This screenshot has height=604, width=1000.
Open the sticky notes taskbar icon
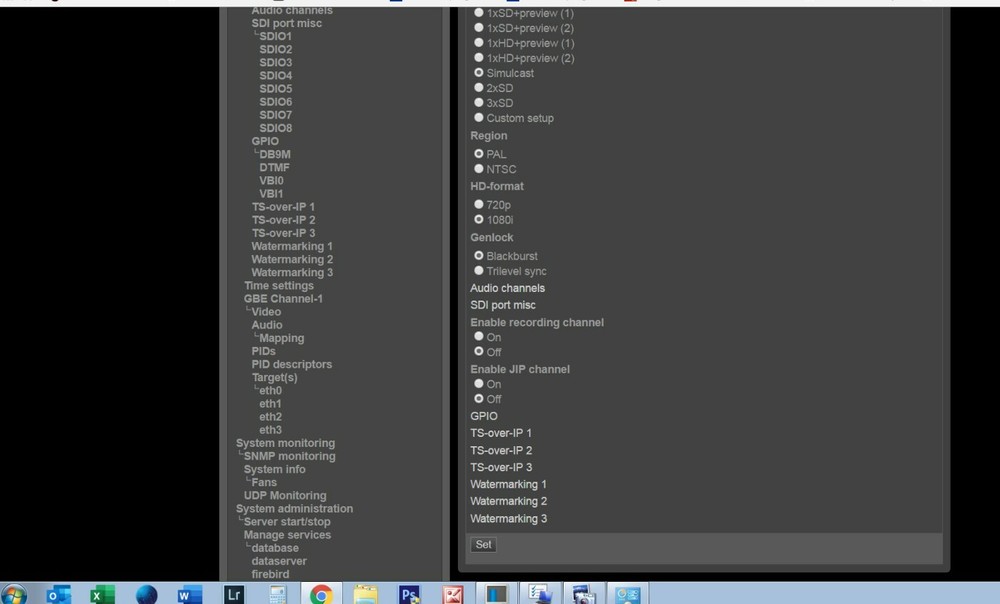(x=365, y=594)
